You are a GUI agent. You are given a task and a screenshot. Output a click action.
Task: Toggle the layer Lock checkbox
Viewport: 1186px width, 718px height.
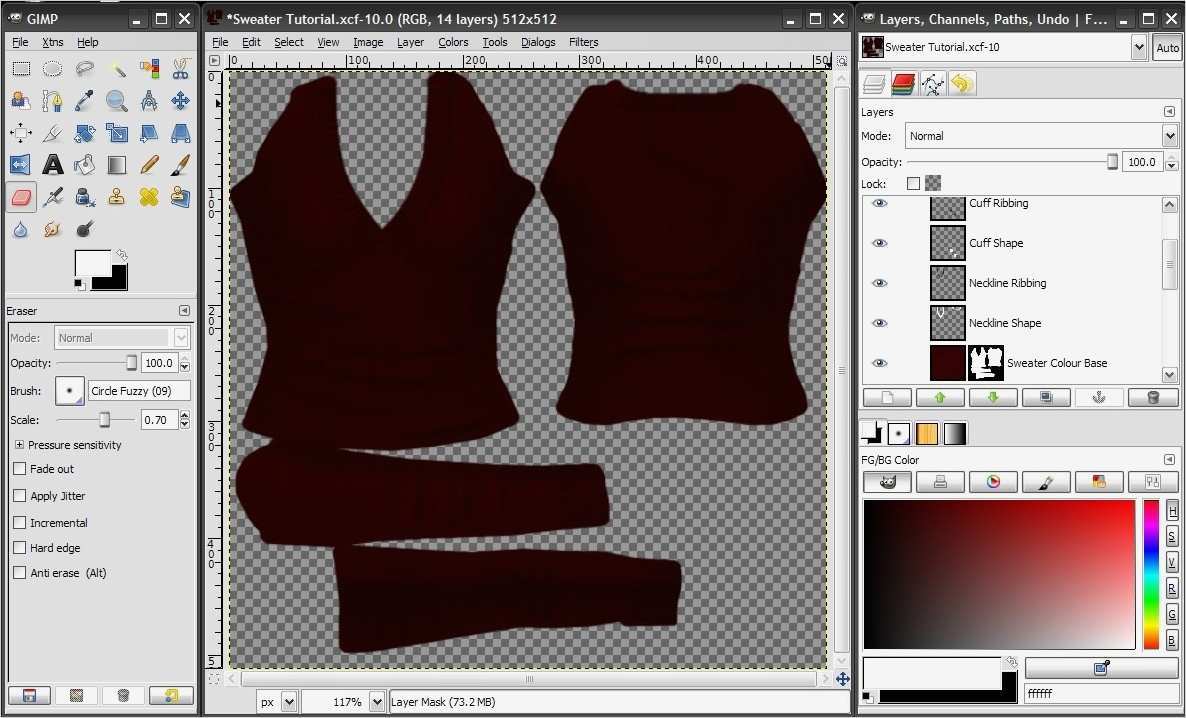914,184
